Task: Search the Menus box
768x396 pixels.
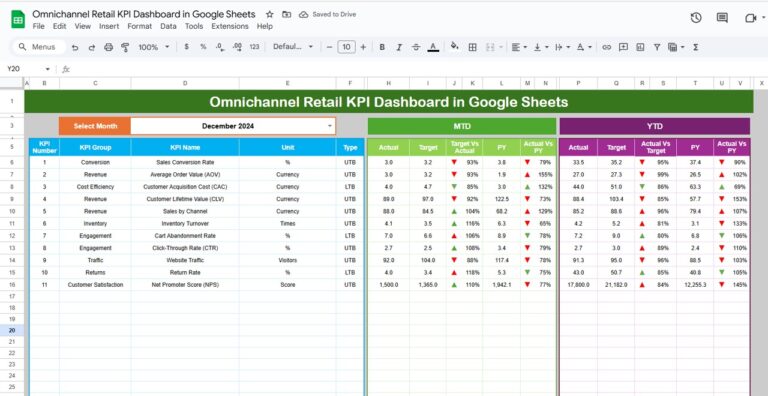Action: pyautogui.click(x=40, y=47)
